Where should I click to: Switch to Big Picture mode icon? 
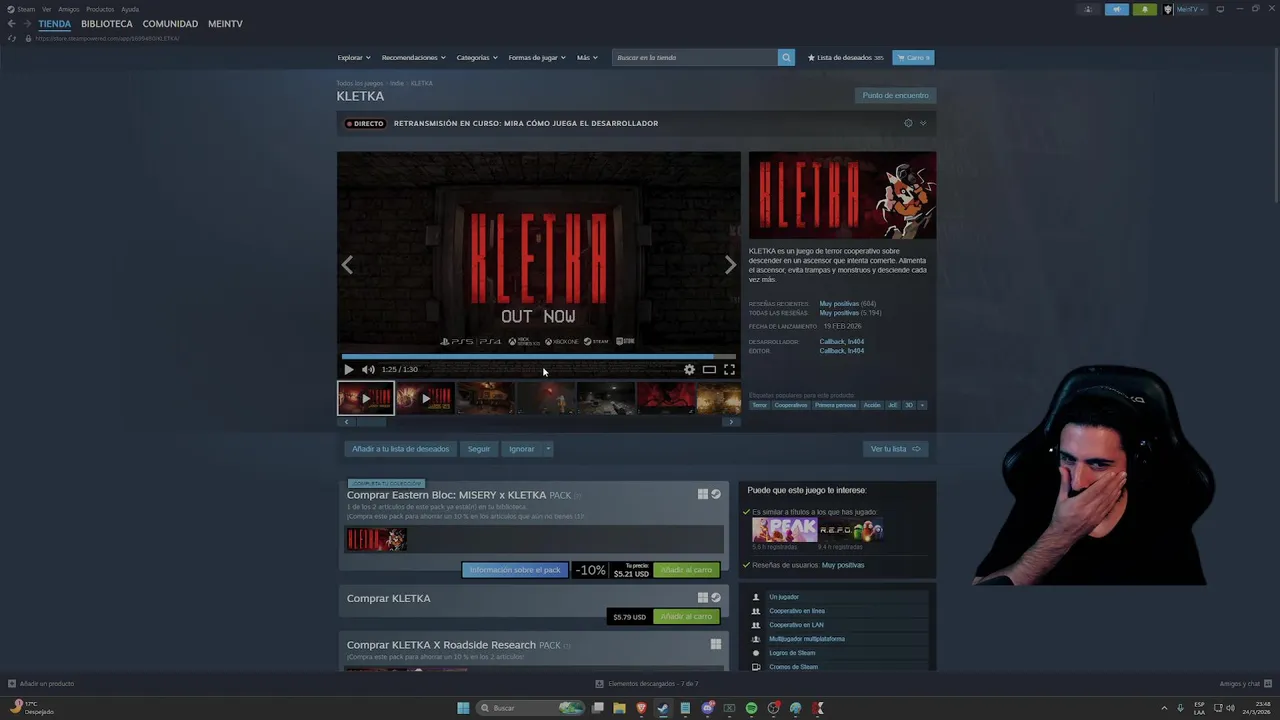click(x=1220, y=9)
